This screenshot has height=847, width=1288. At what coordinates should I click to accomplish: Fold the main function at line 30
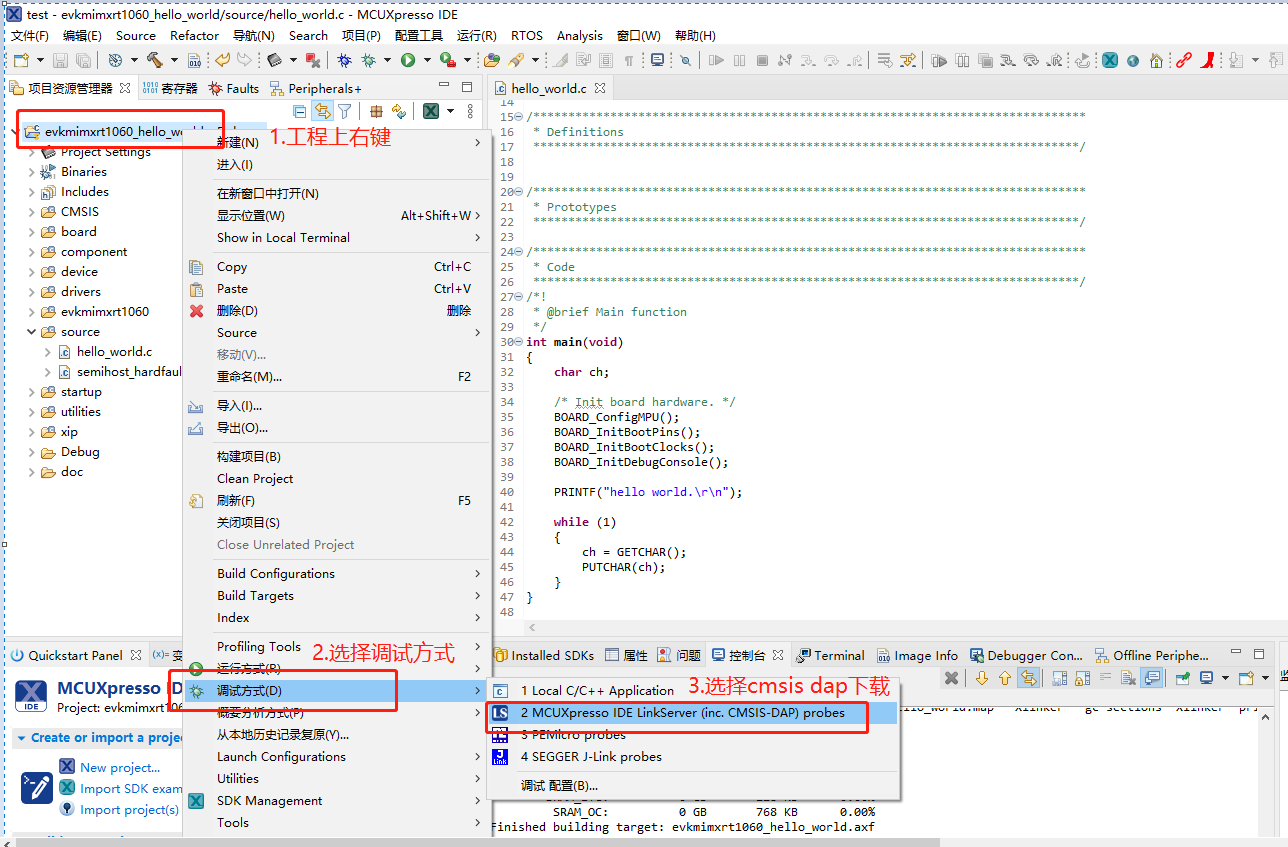517,342
